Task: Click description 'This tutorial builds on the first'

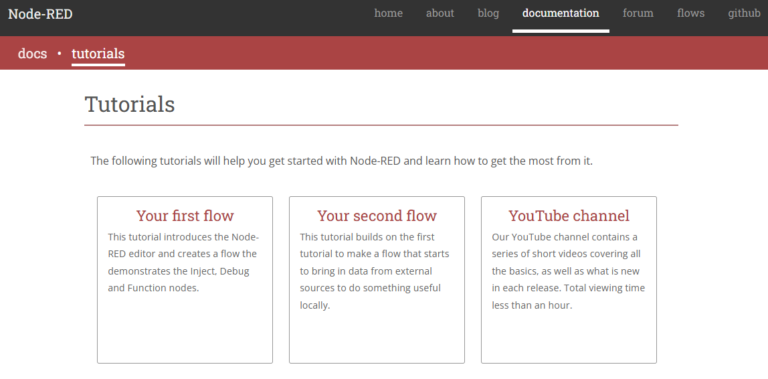Action: pyautogui.click(x=375, y=271)
